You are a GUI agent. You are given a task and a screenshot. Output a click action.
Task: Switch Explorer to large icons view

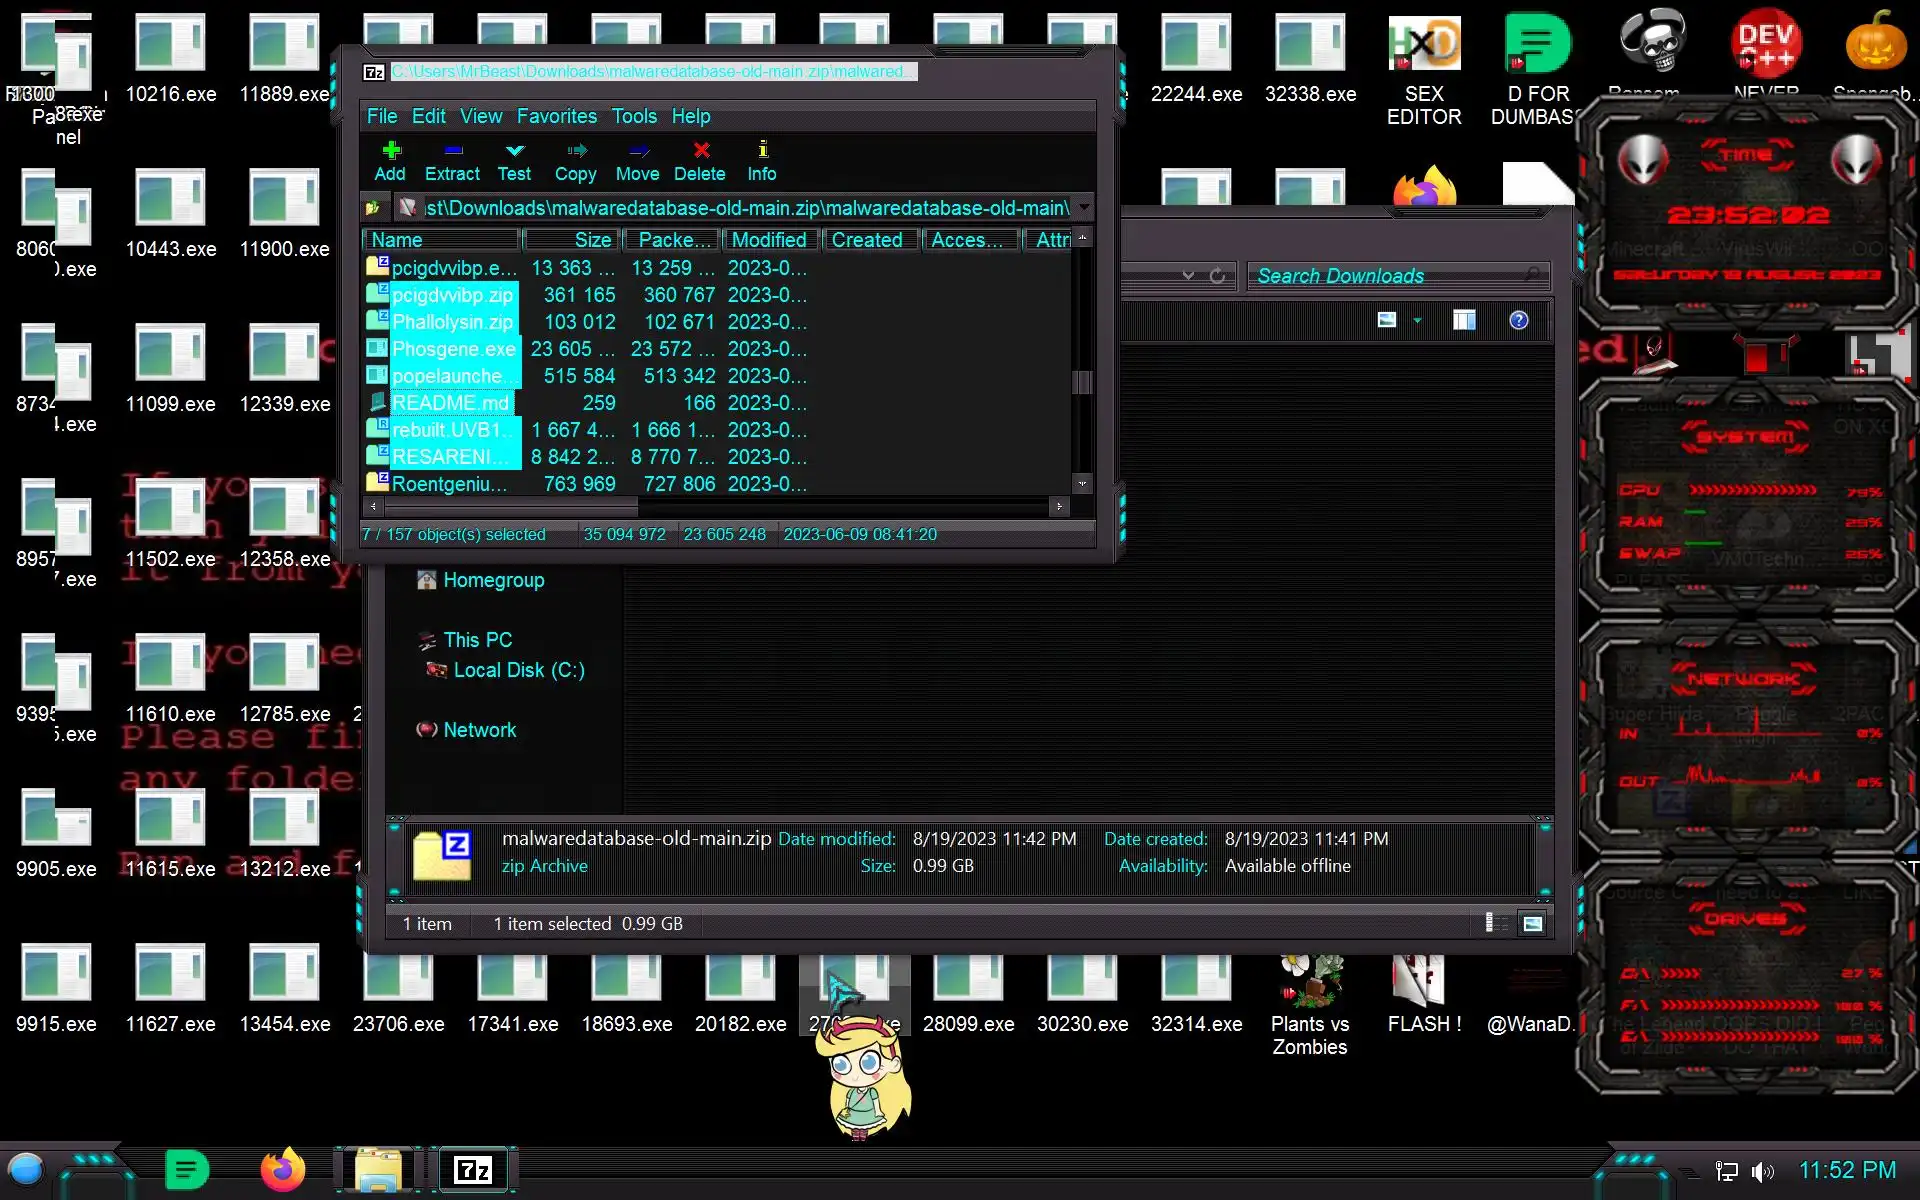click(x=1532, y=923)
